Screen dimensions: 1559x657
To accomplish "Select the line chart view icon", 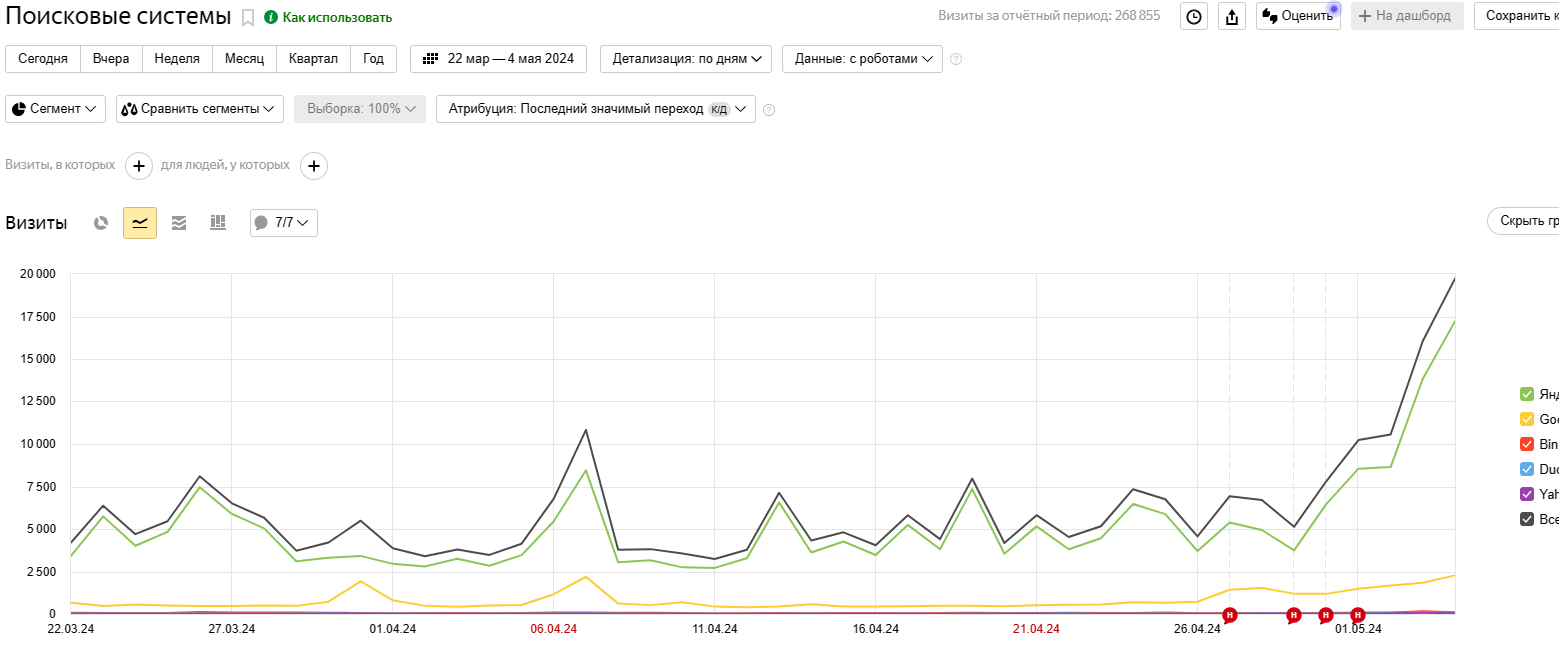I will pos(140,223).
